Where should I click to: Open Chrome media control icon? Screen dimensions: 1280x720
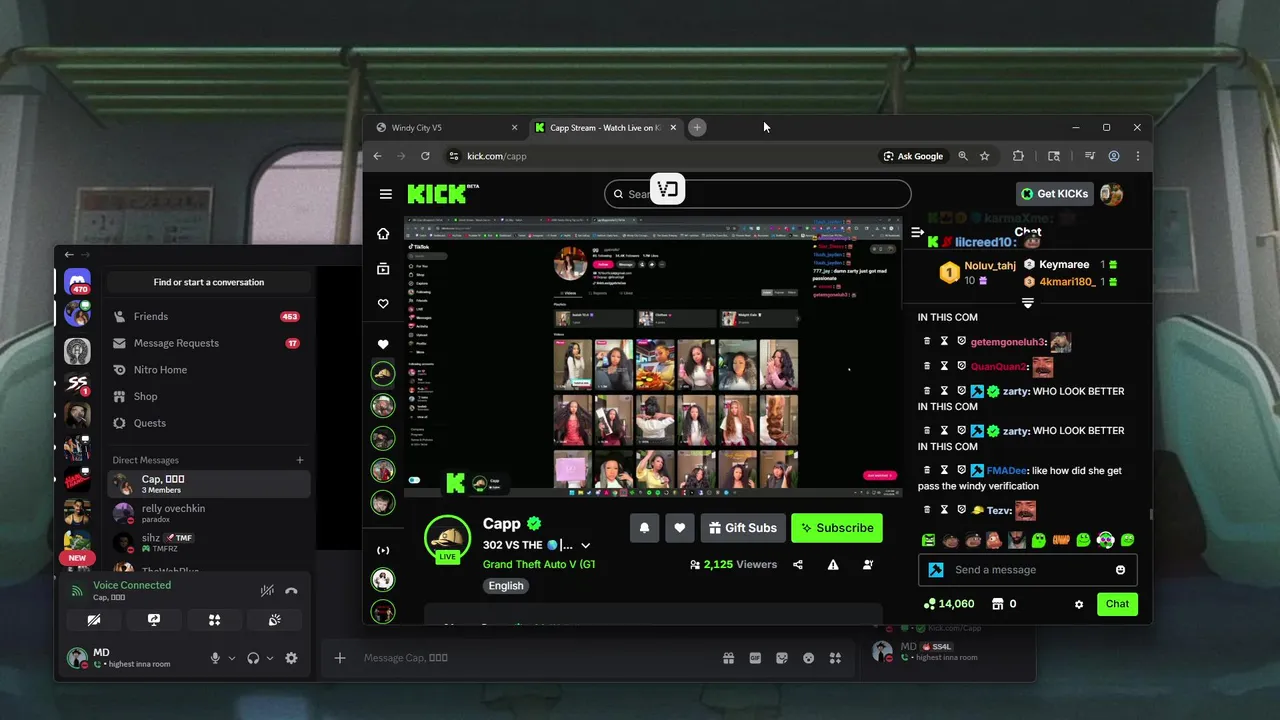[x=1089, y=156]
